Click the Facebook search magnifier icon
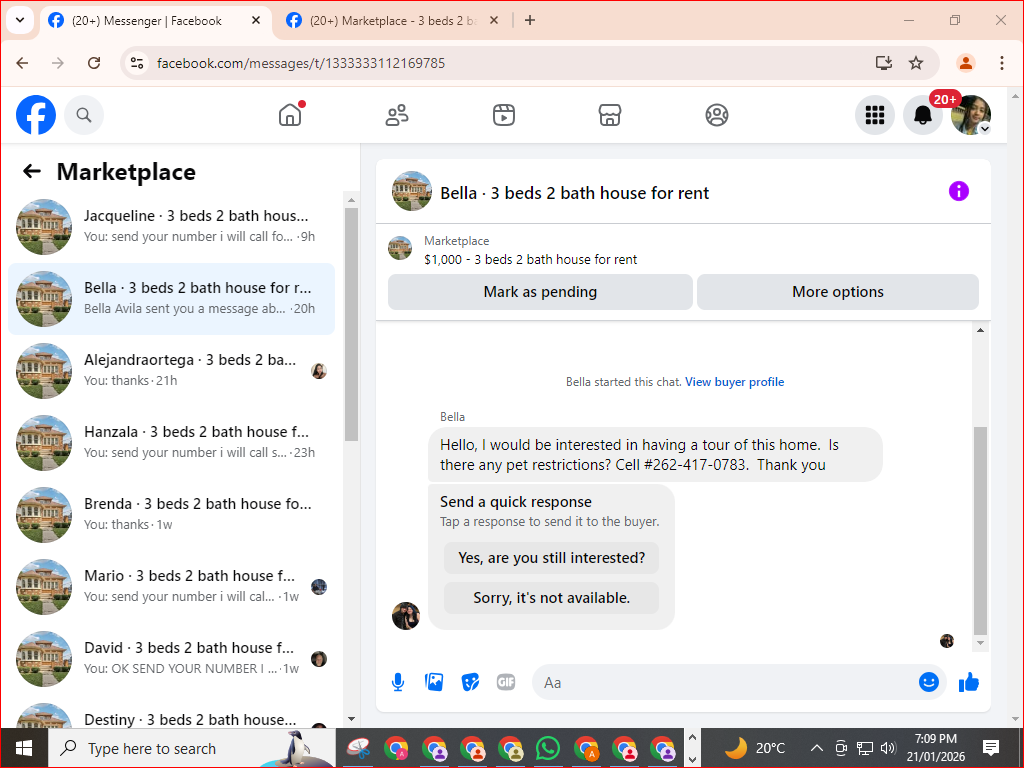Screen dimensions: 1024x768 [84, 115]
